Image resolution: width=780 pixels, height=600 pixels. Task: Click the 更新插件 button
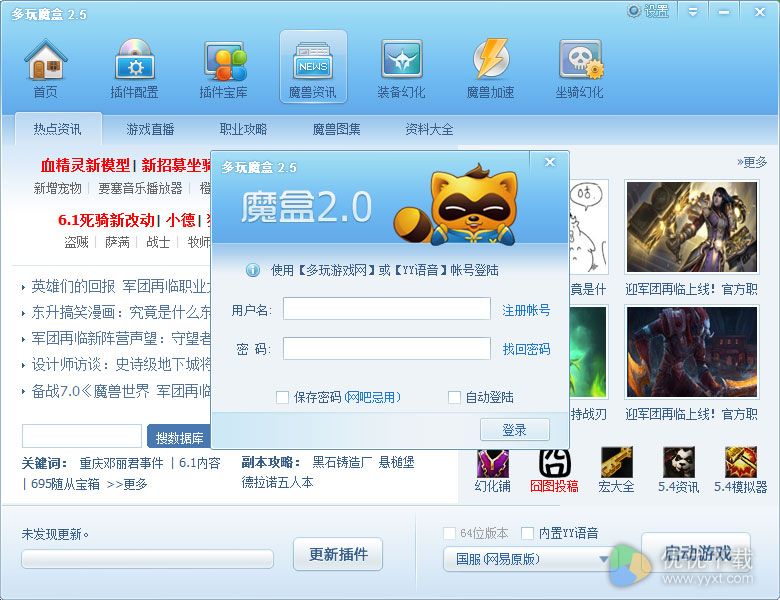pyautogui.click(x=338, y=554)
